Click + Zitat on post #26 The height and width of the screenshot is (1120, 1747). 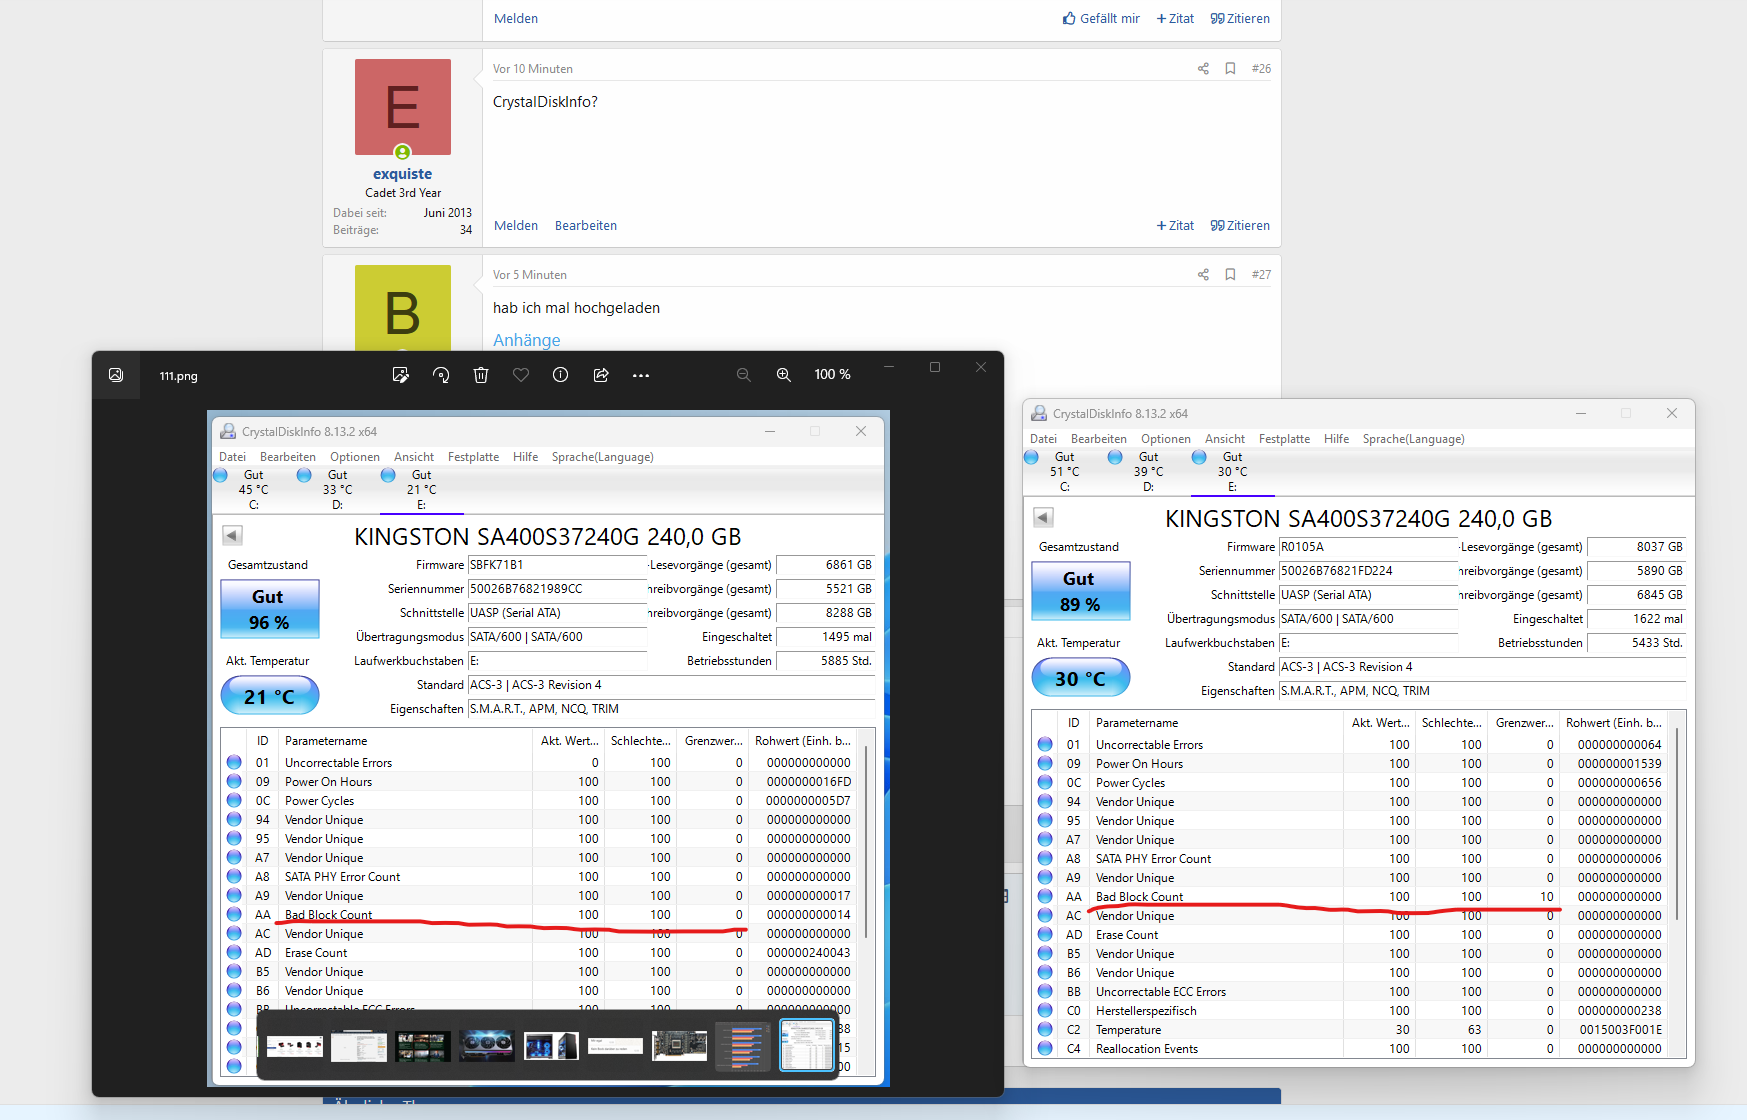click(x=1175, y=226)
